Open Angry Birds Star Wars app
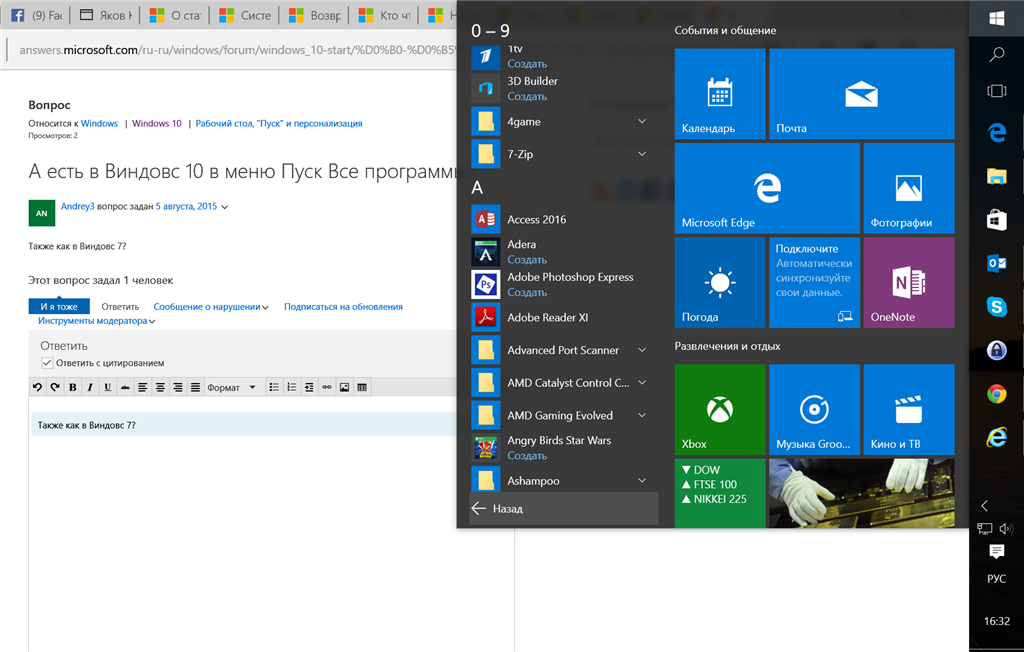The width and height of the screenshot is (1024, 652). point(562,448)
